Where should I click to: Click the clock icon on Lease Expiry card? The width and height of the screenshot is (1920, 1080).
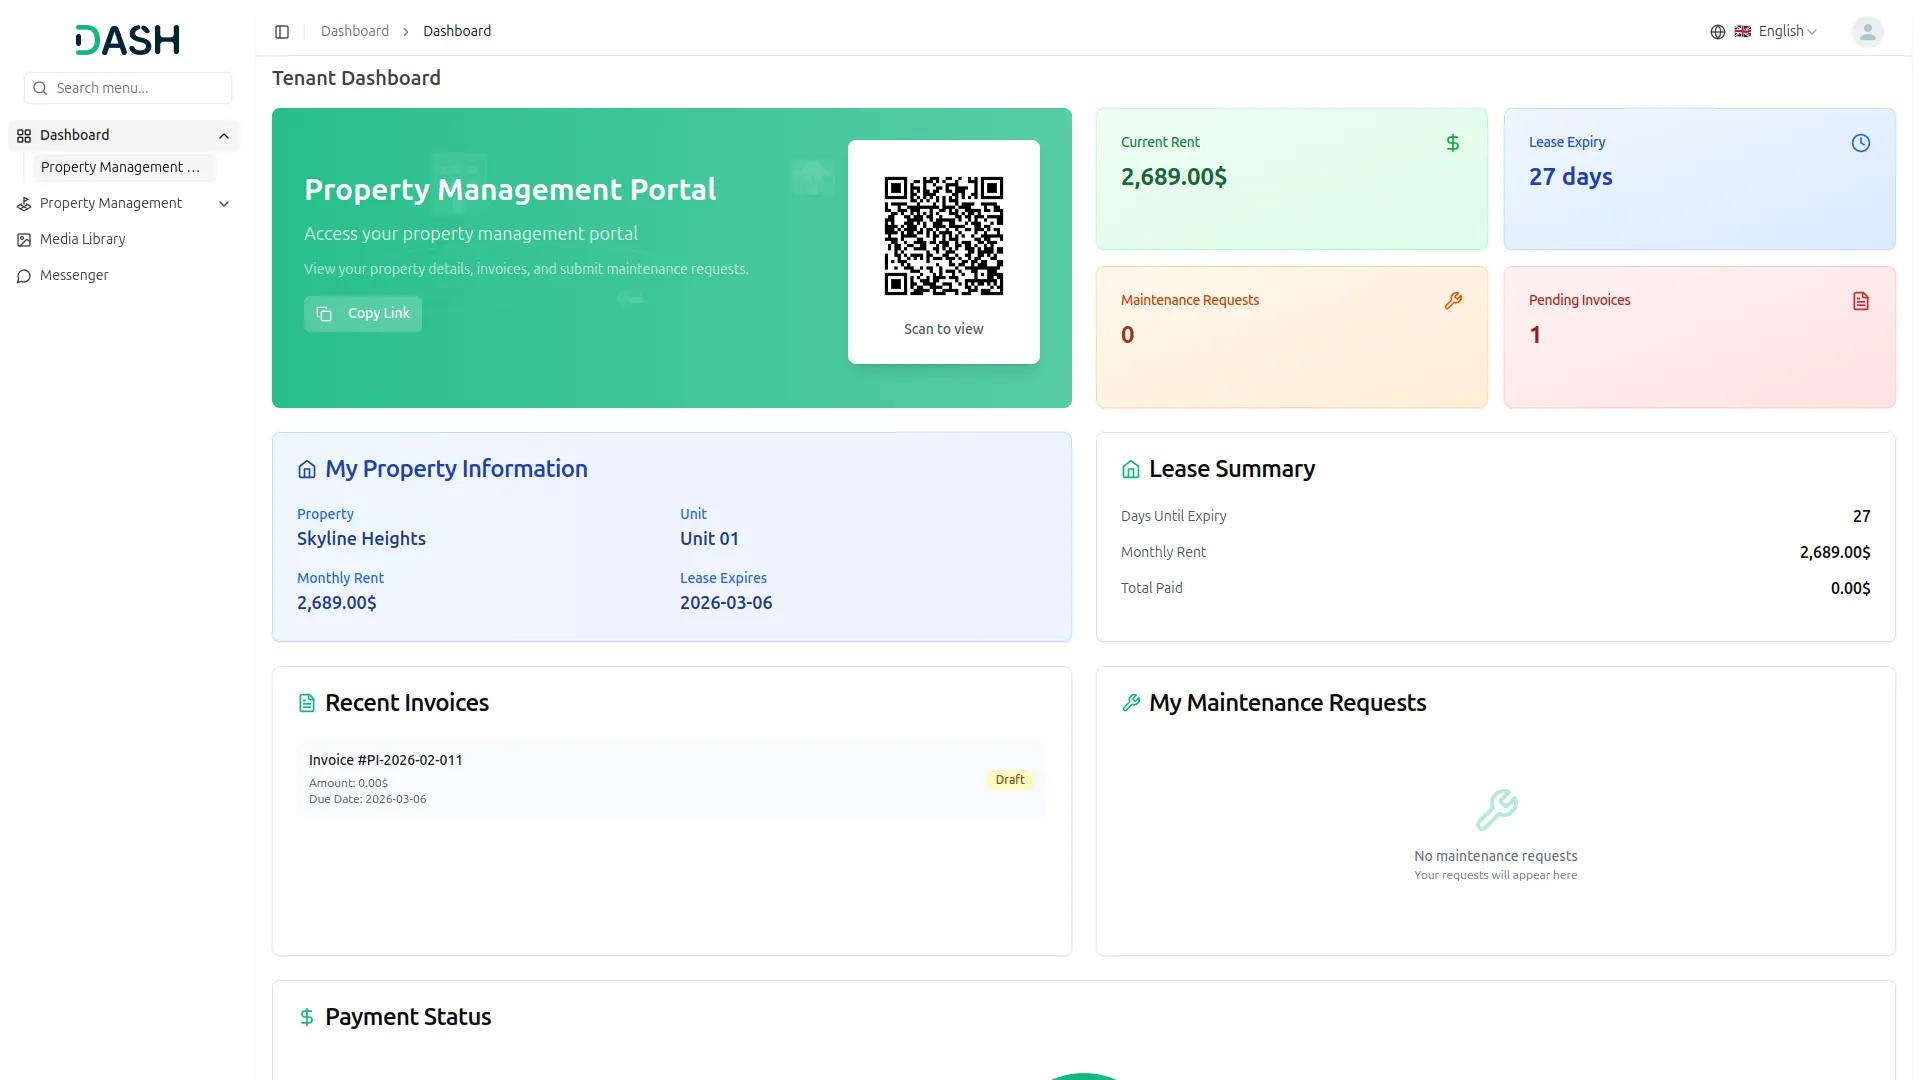click(1860, 143)
